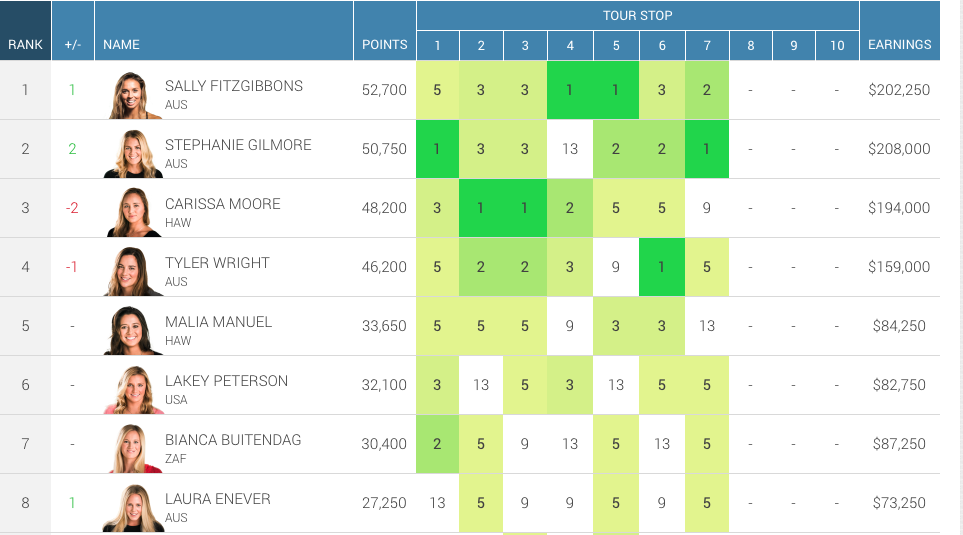Open the Stephanie Gilmore name link
The width and height of the screenshot is (963, 535).
(238, 145)
